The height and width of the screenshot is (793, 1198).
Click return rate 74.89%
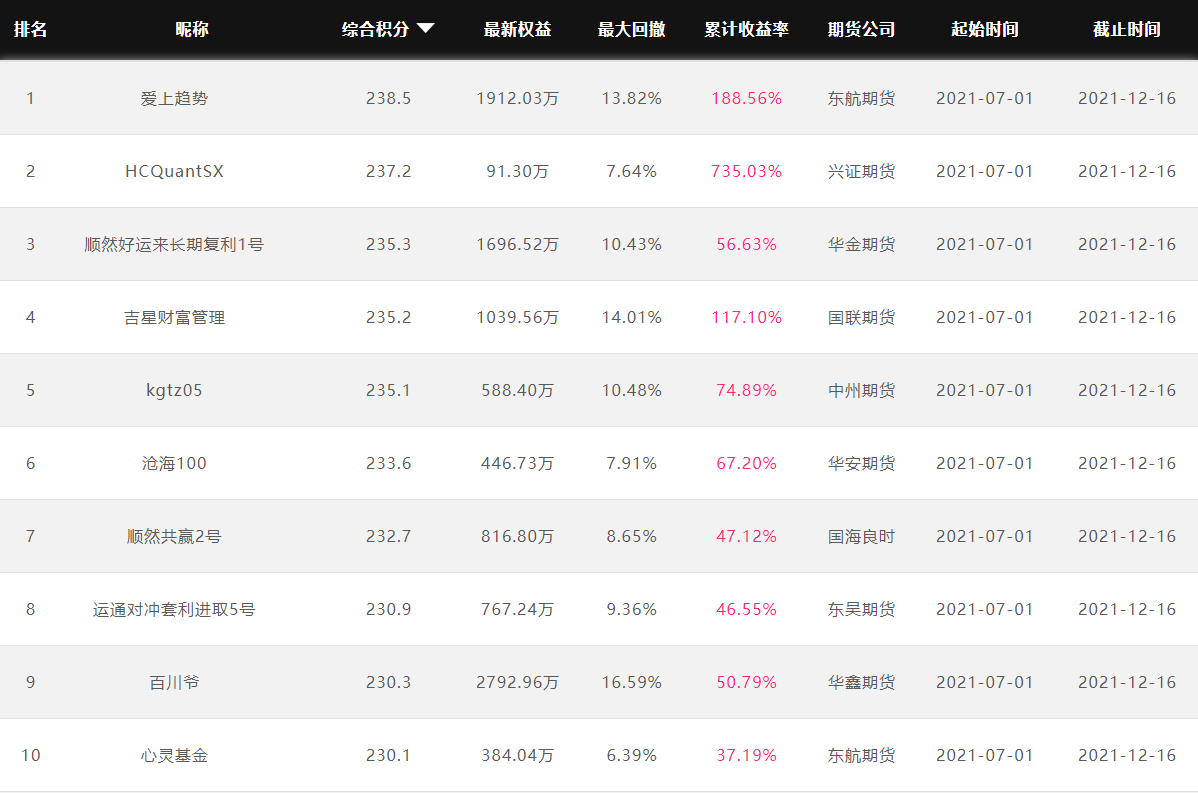tap(746, 390)
